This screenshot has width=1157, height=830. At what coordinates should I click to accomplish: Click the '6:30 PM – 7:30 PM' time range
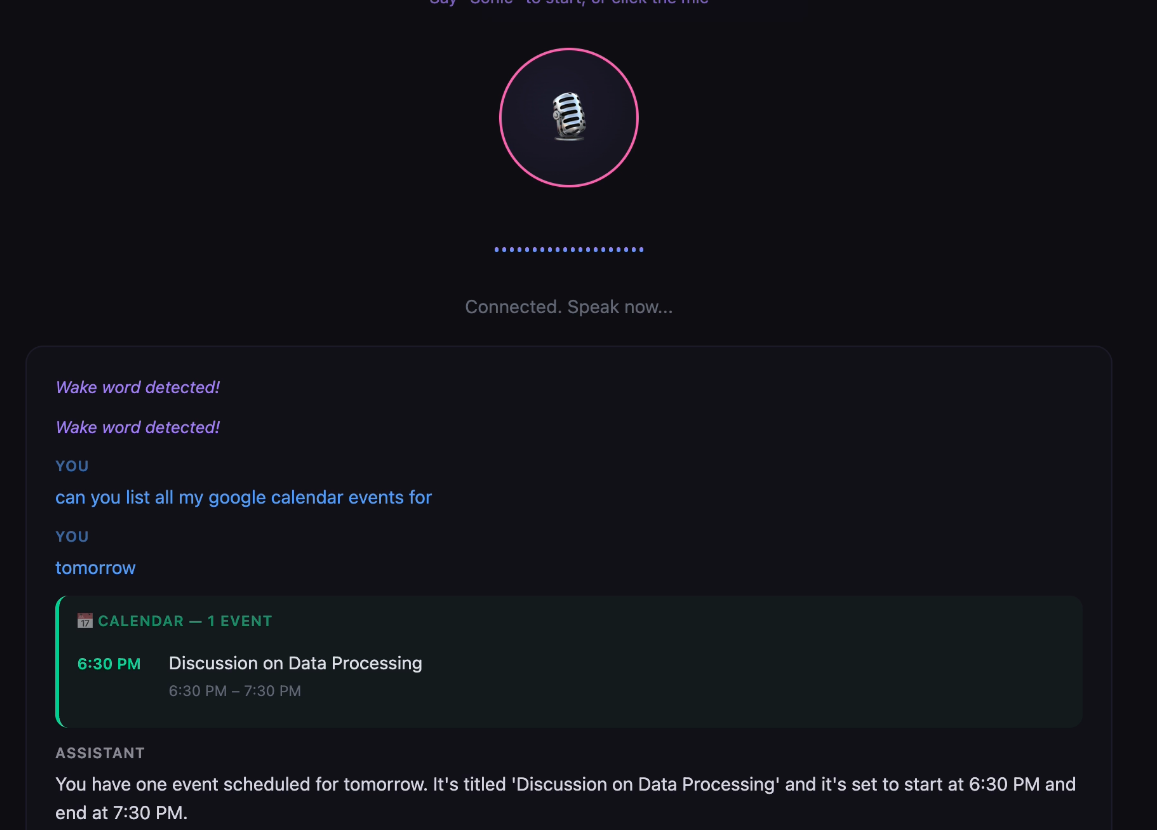(235, 691)
